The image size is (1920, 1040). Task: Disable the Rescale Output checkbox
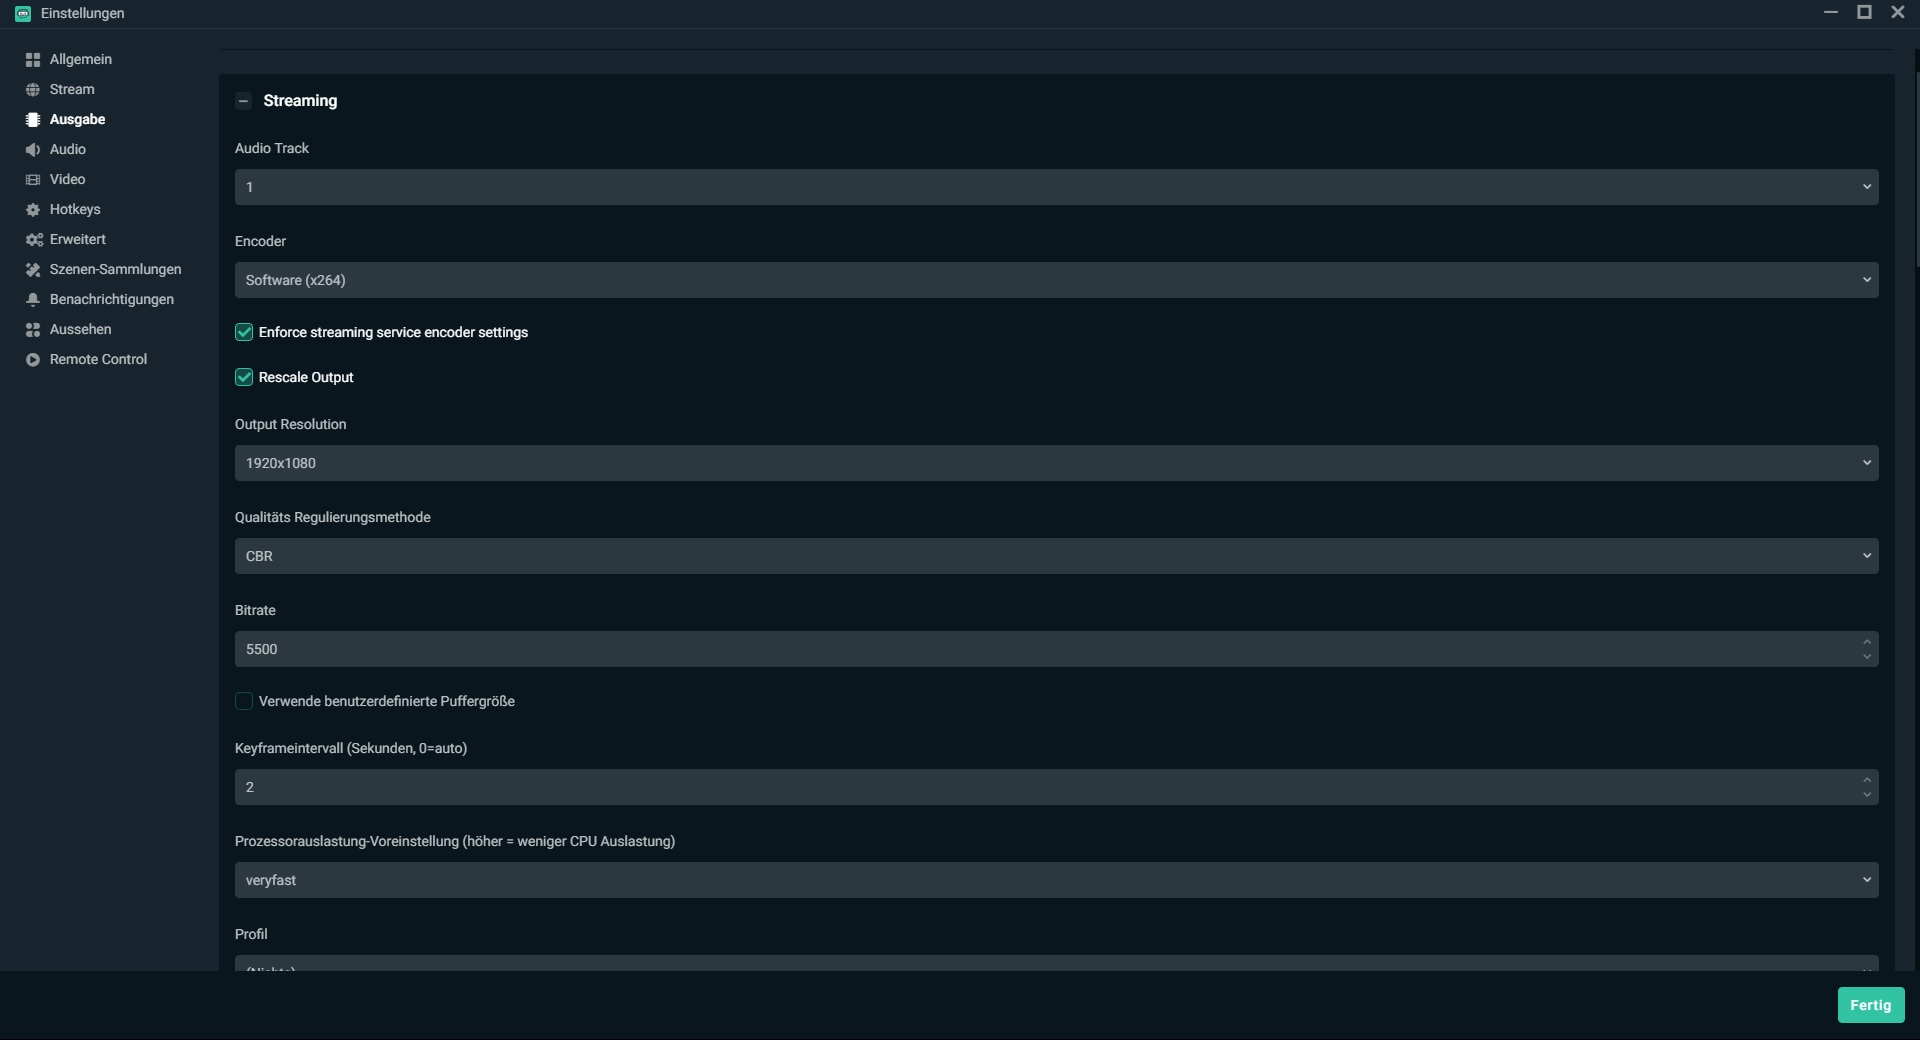(244, 377)
